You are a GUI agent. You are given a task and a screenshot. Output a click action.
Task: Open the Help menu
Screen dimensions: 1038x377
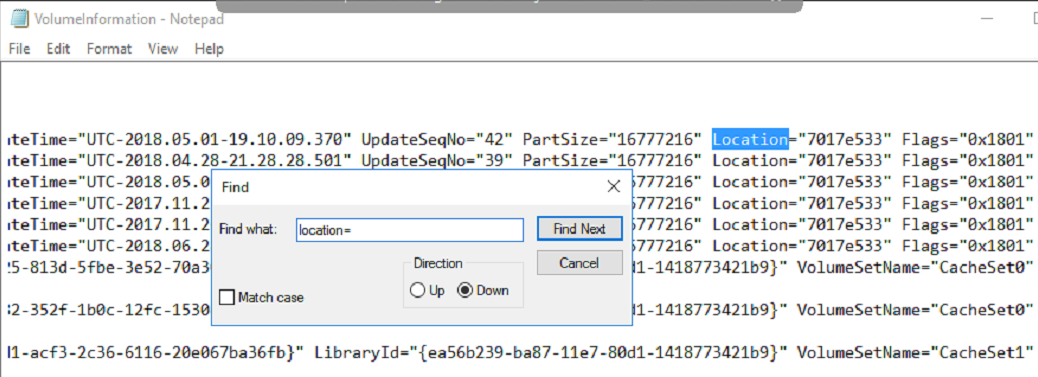209,48
